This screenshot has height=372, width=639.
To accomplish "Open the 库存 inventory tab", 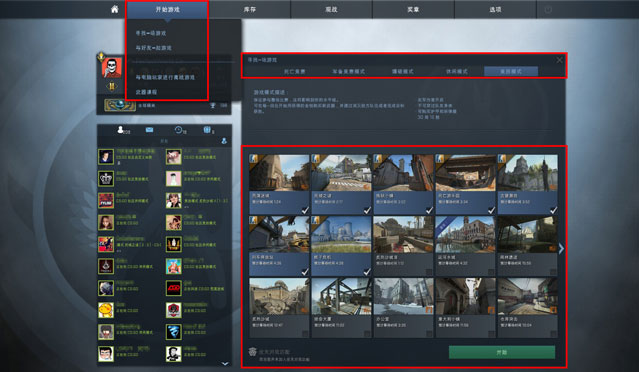I will (x=249, y=9).
